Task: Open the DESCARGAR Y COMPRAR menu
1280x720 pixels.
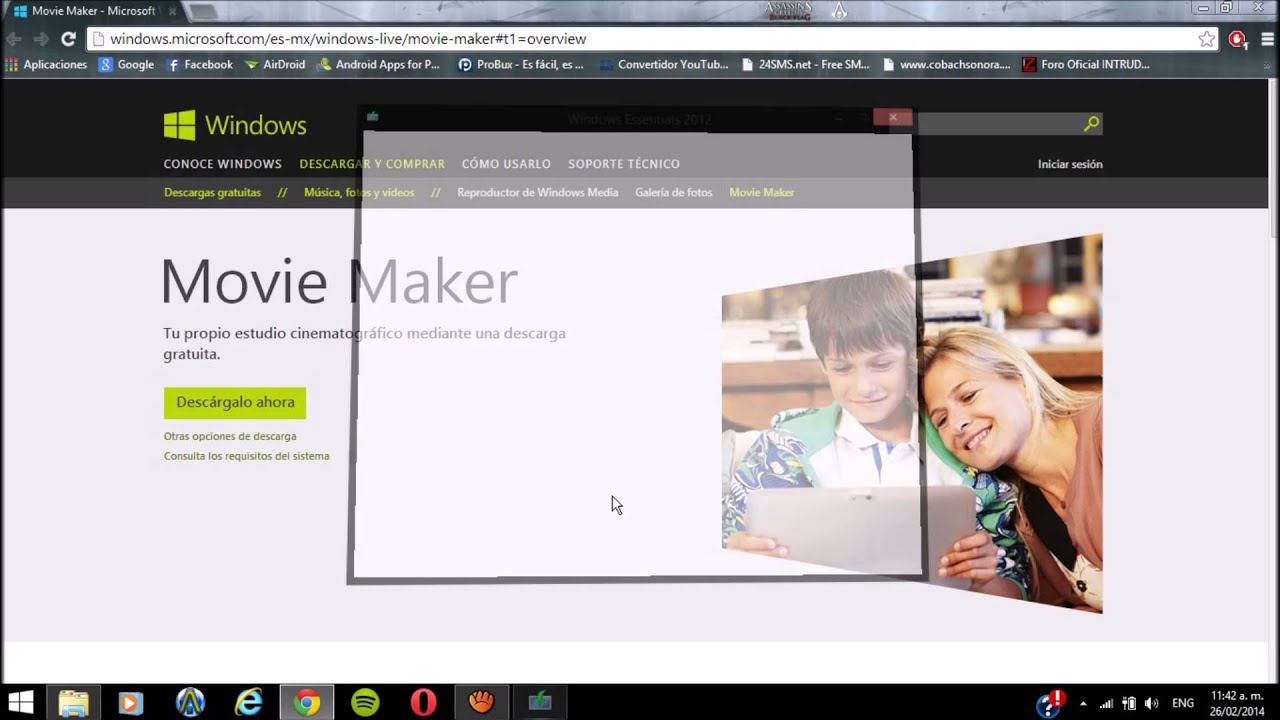Action: (x=372, y=164)
